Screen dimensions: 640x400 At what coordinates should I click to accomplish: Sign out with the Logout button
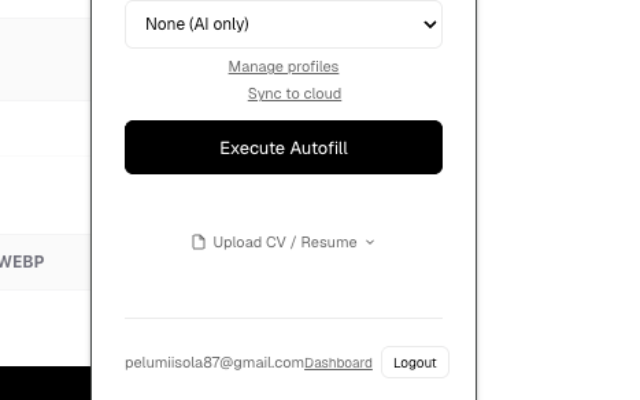pyautogui.click(x=414, y=363)
